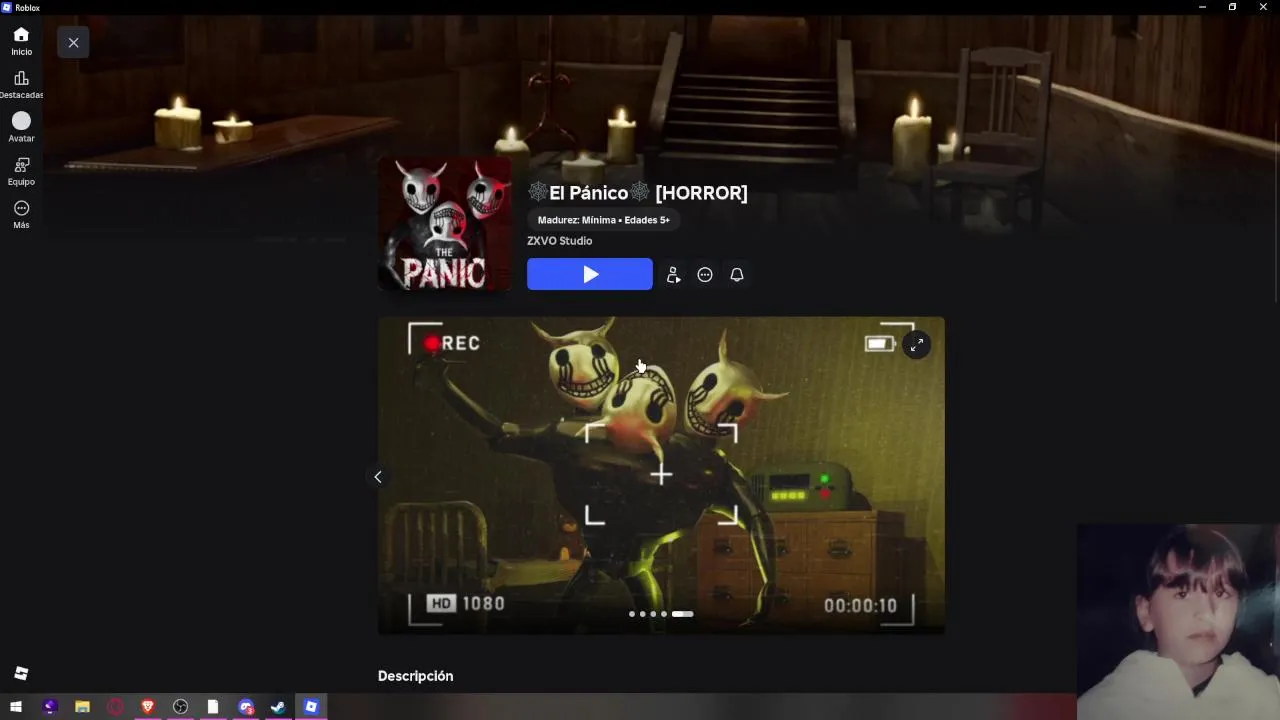Open the Inicio home icon in sidebar
Screen dimensions: 1280x720
21,41
